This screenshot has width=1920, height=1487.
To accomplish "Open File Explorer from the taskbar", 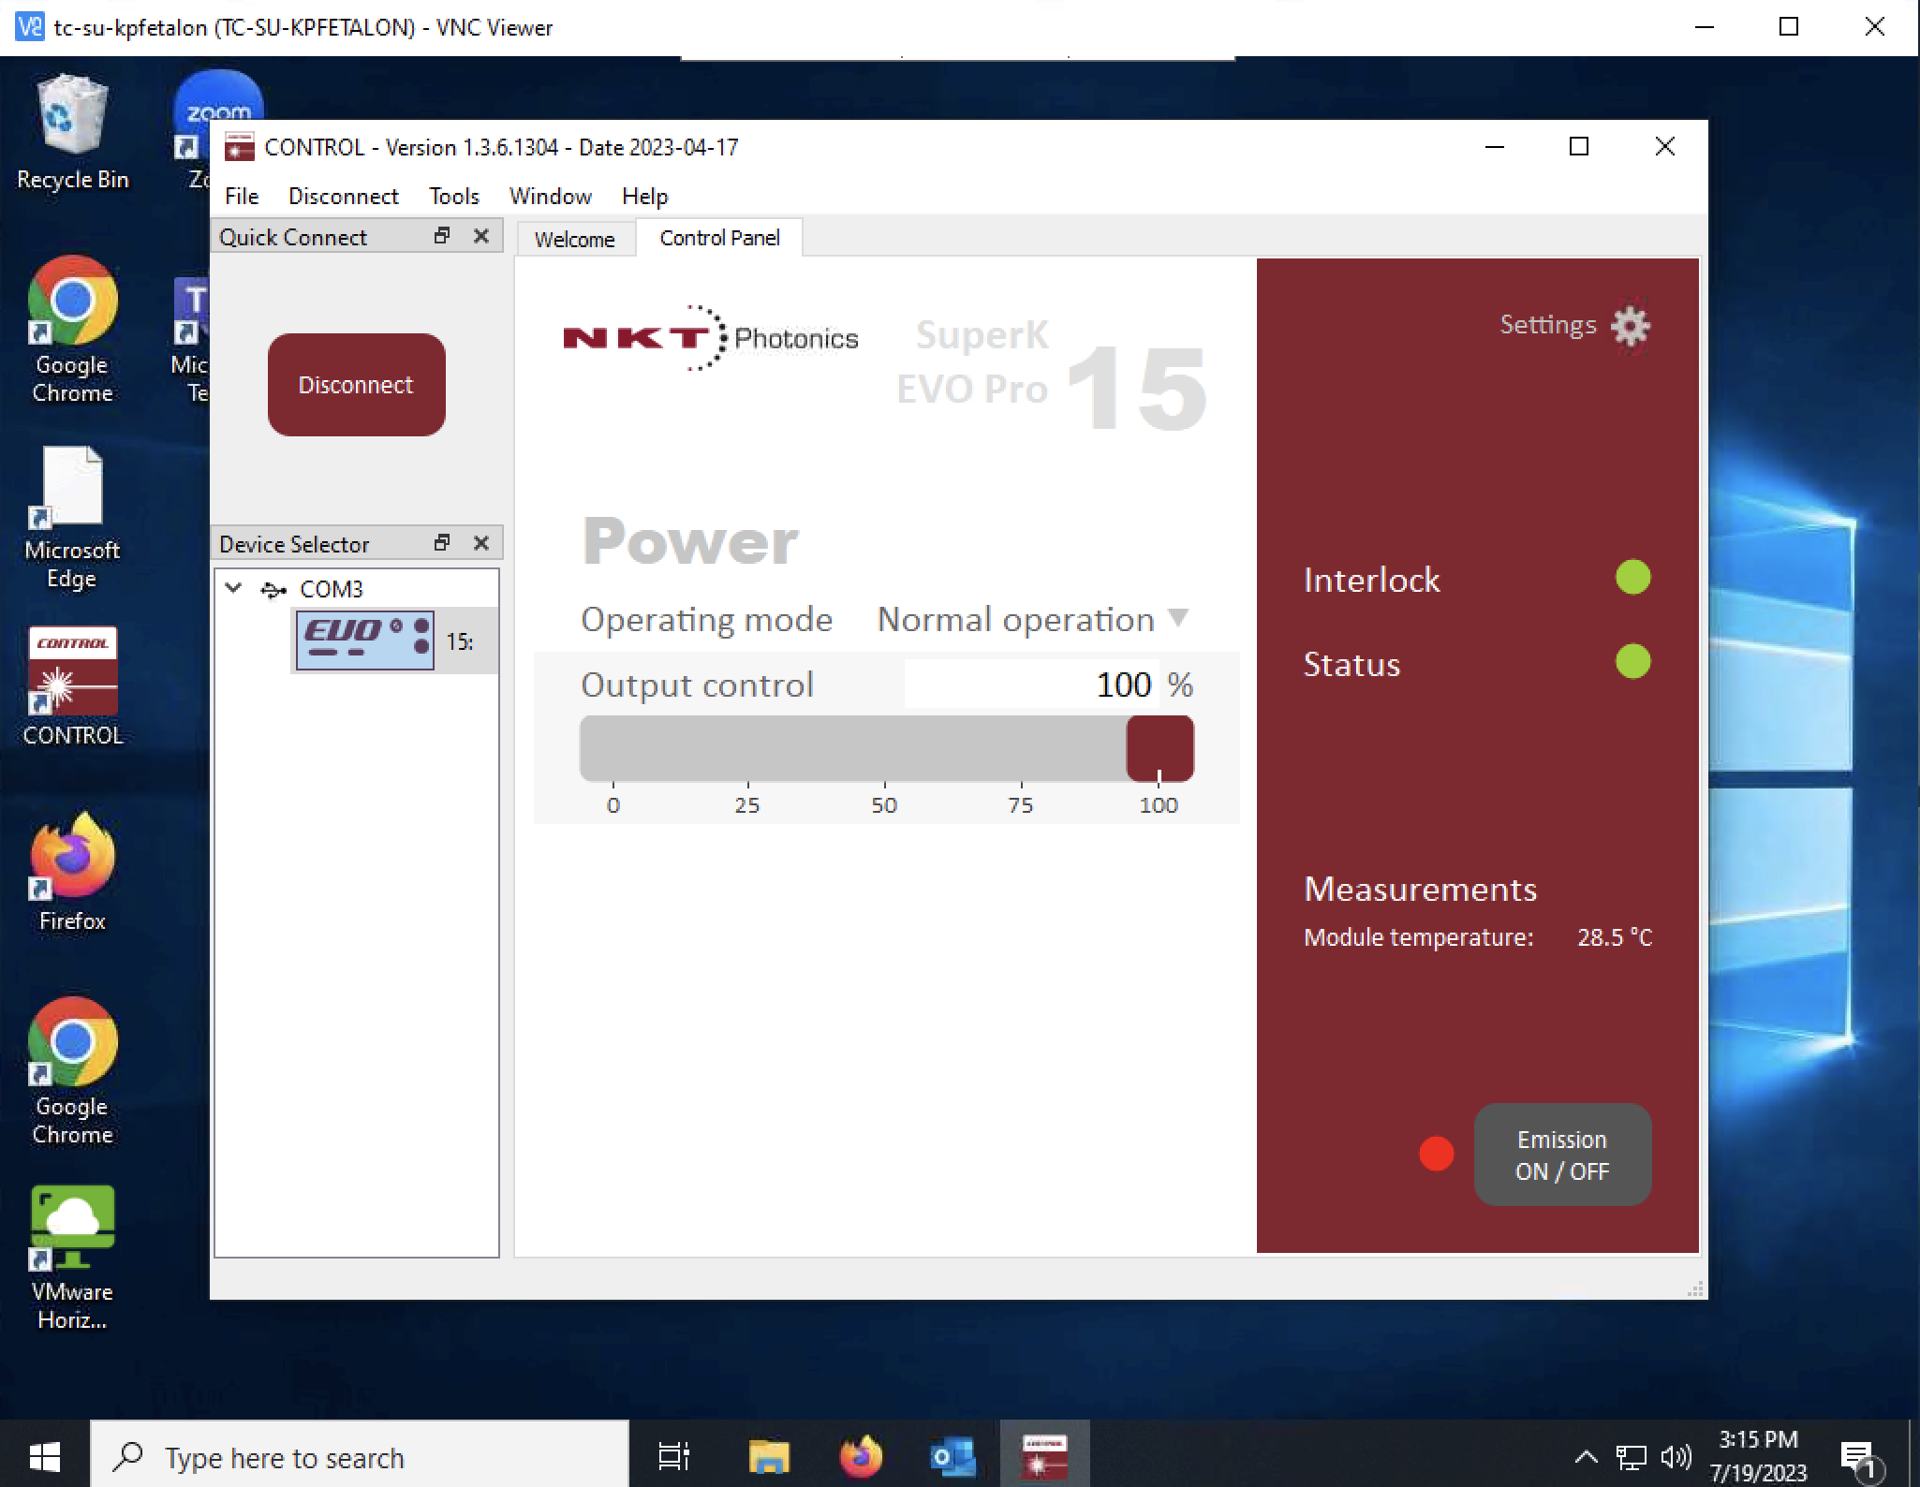I will (x=768, y=1457).
